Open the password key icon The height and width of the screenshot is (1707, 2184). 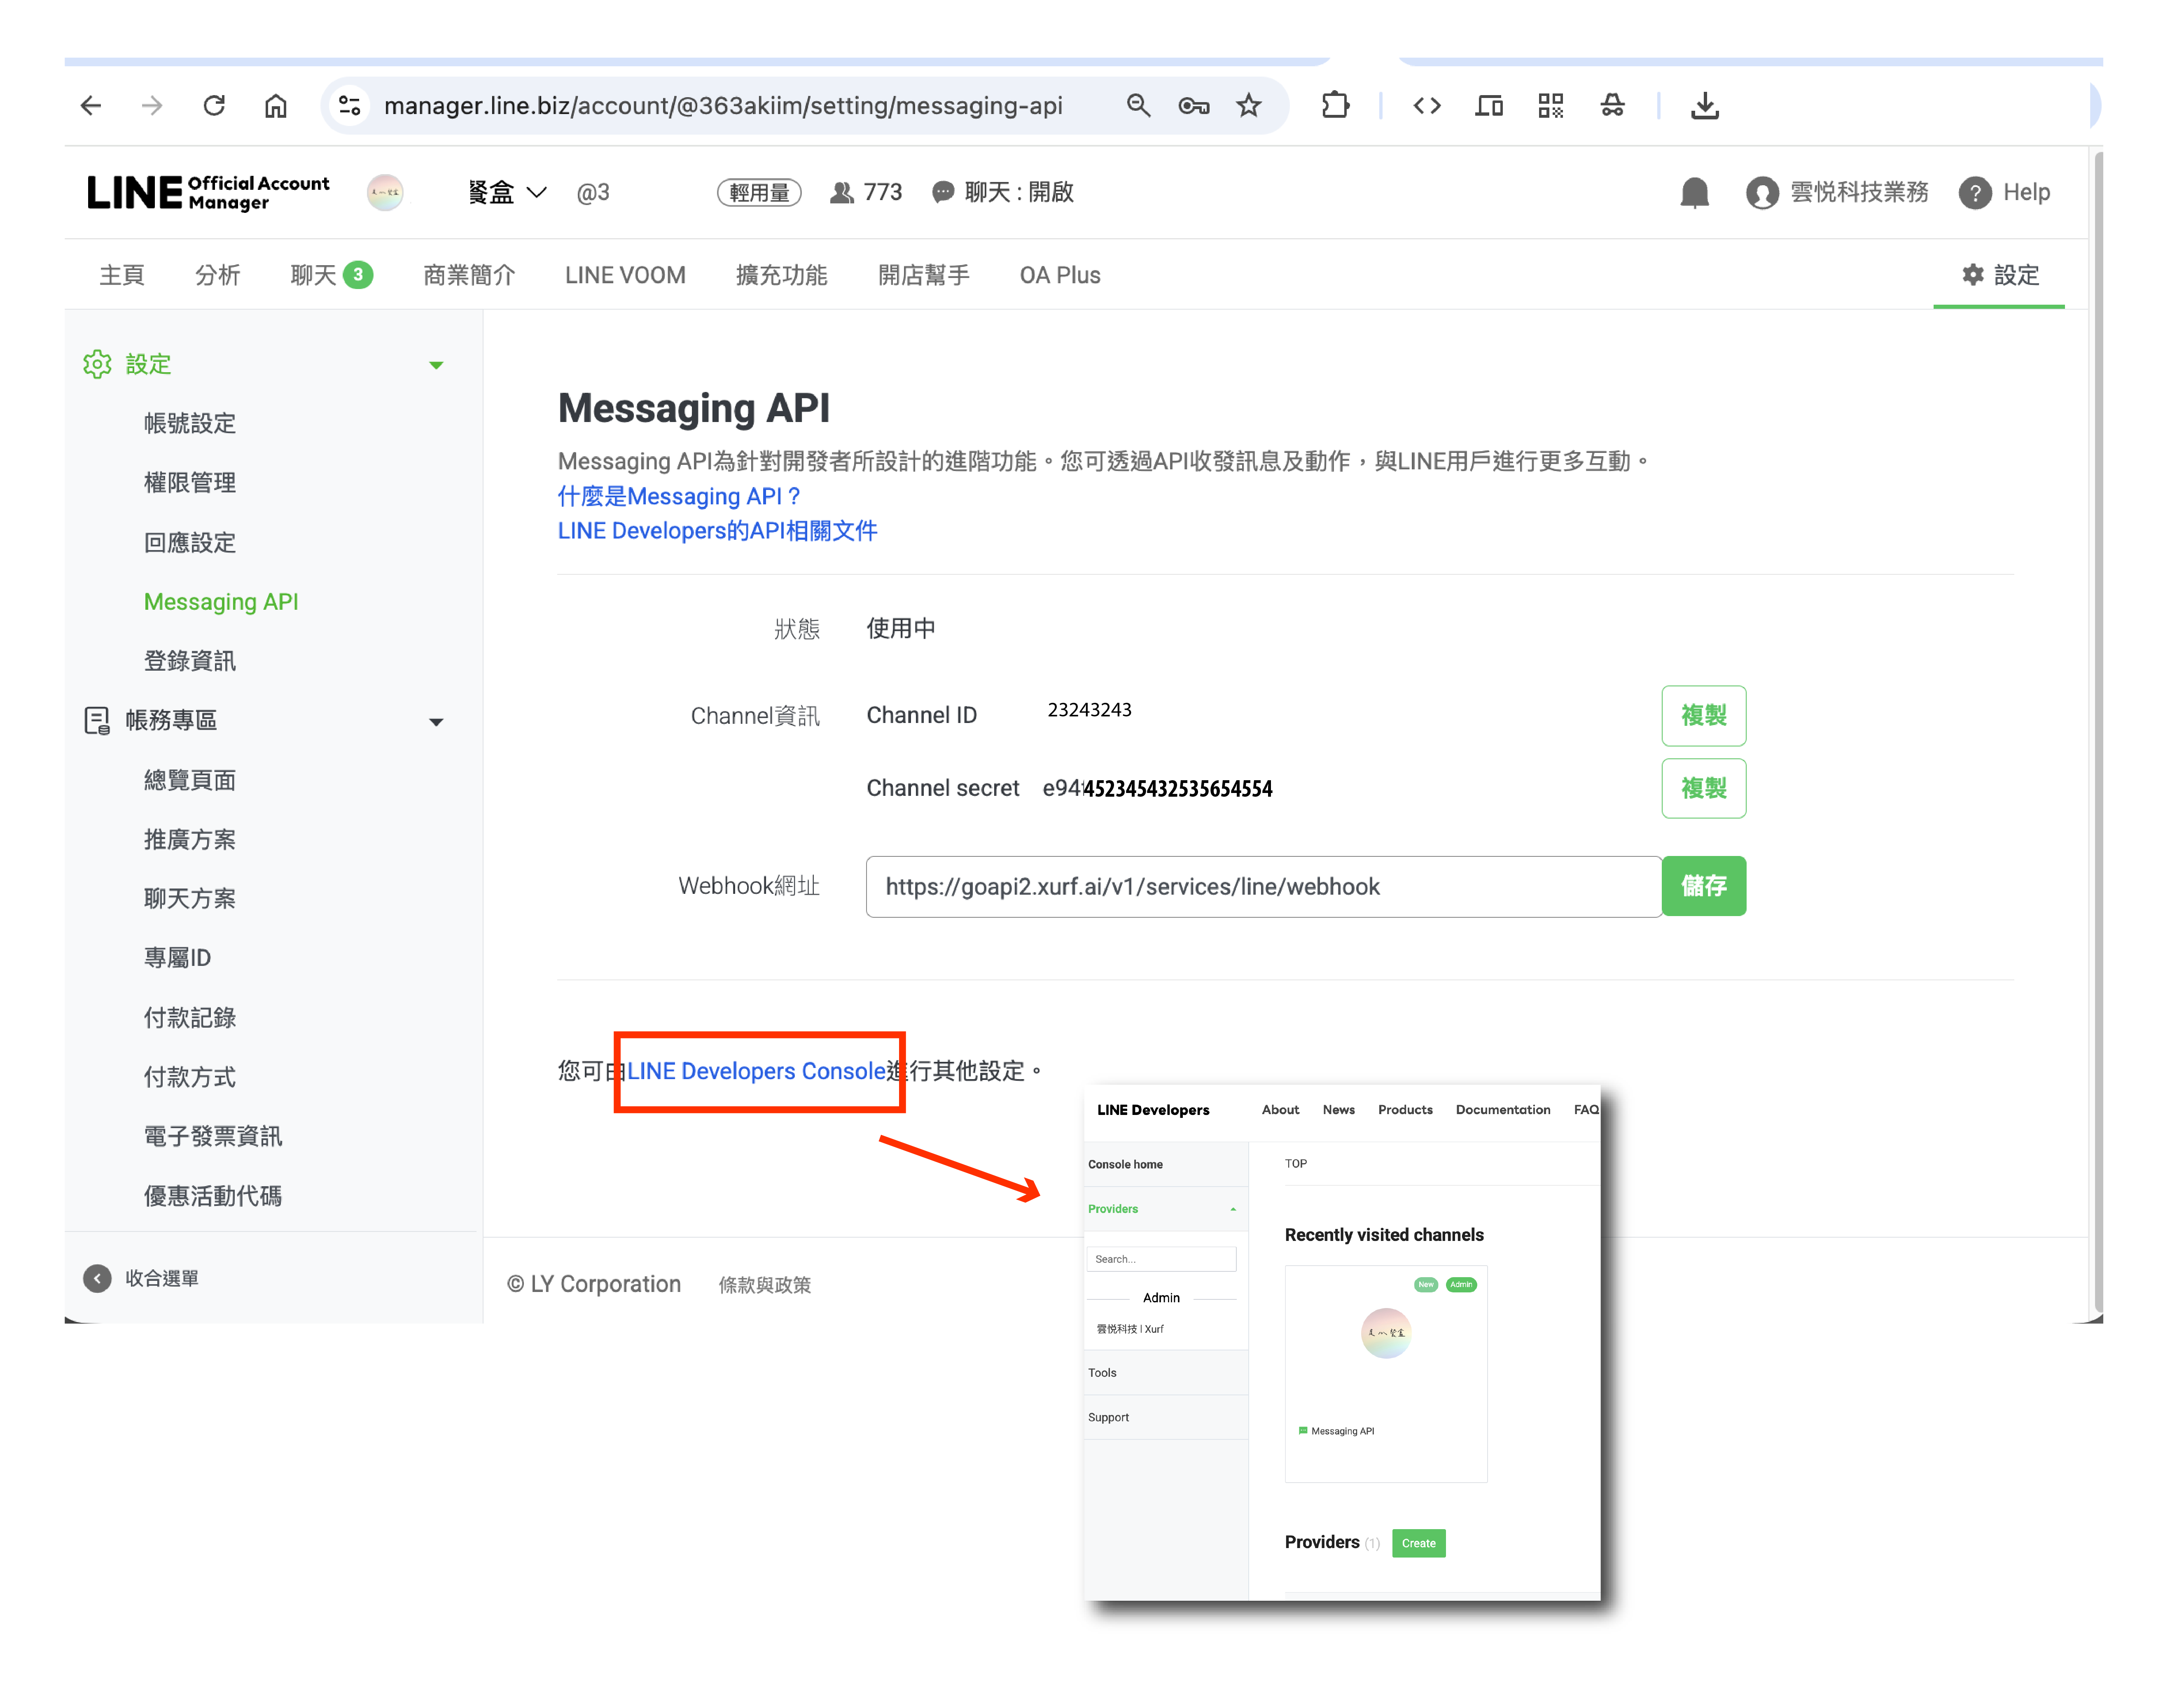1194,105
